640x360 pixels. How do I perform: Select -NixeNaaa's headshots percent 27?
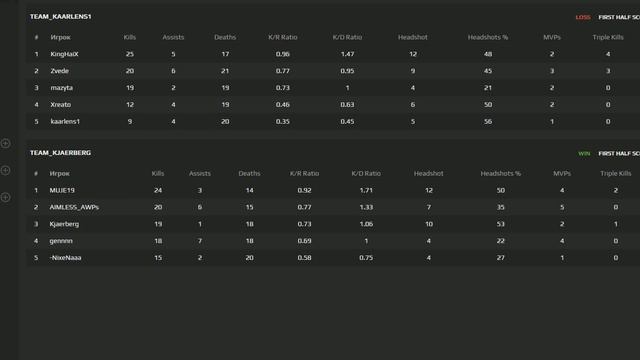point(500,258)
